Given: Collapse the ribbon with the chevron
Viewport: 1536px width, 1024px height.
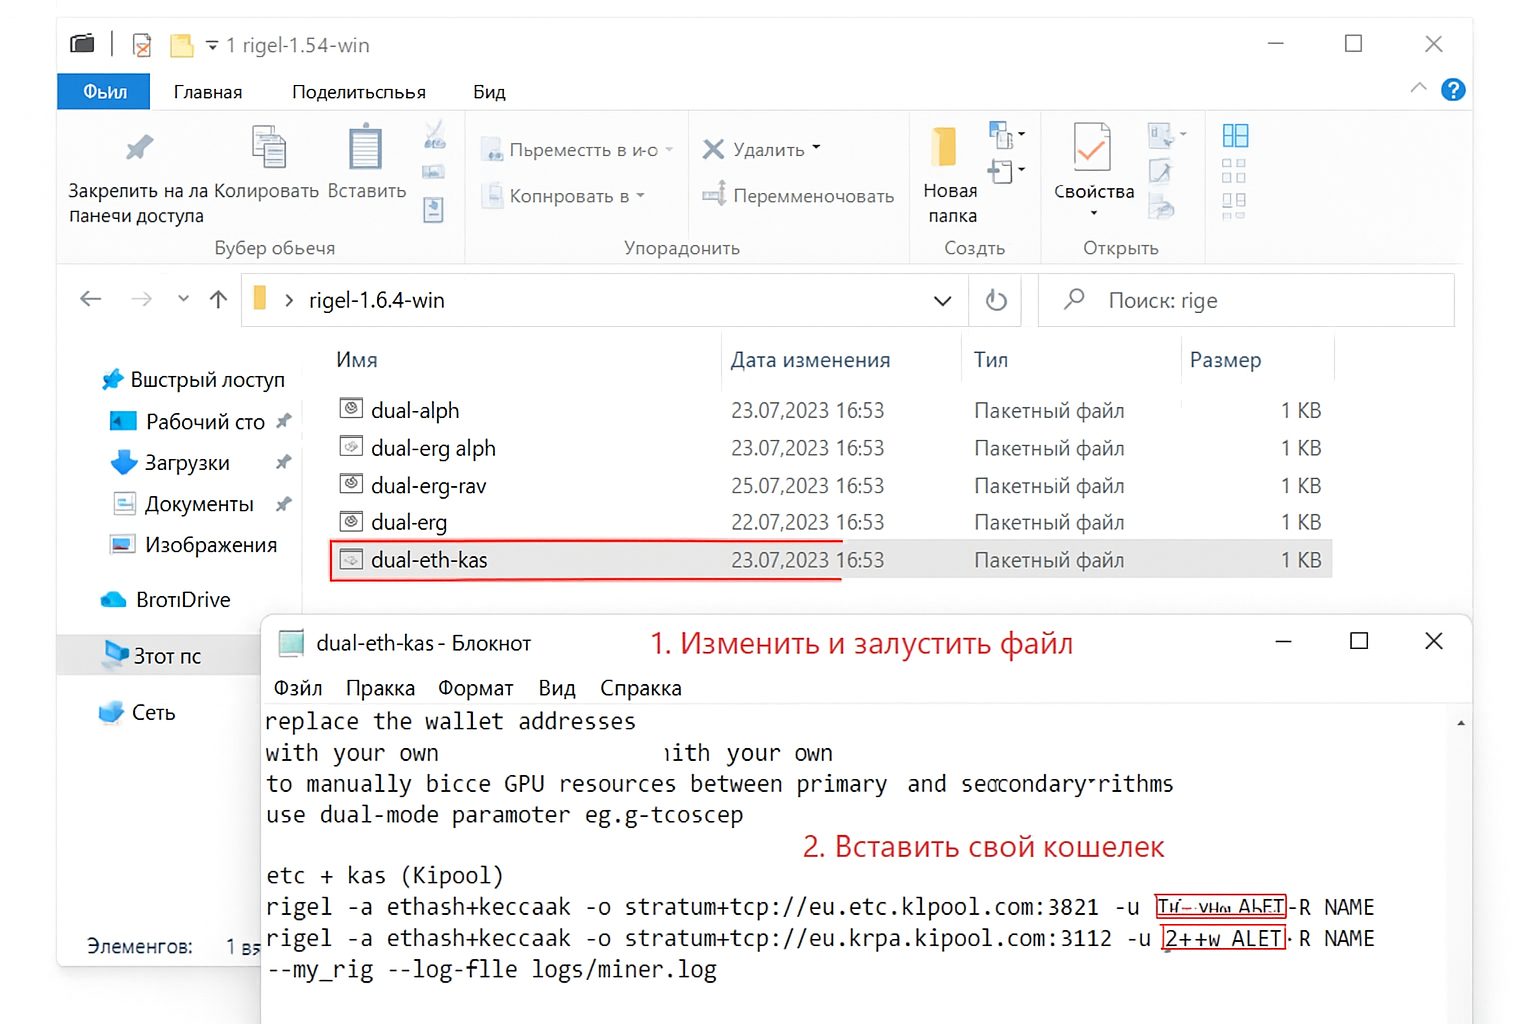Looking at the screenshot, I should (x=1418, y=89).
